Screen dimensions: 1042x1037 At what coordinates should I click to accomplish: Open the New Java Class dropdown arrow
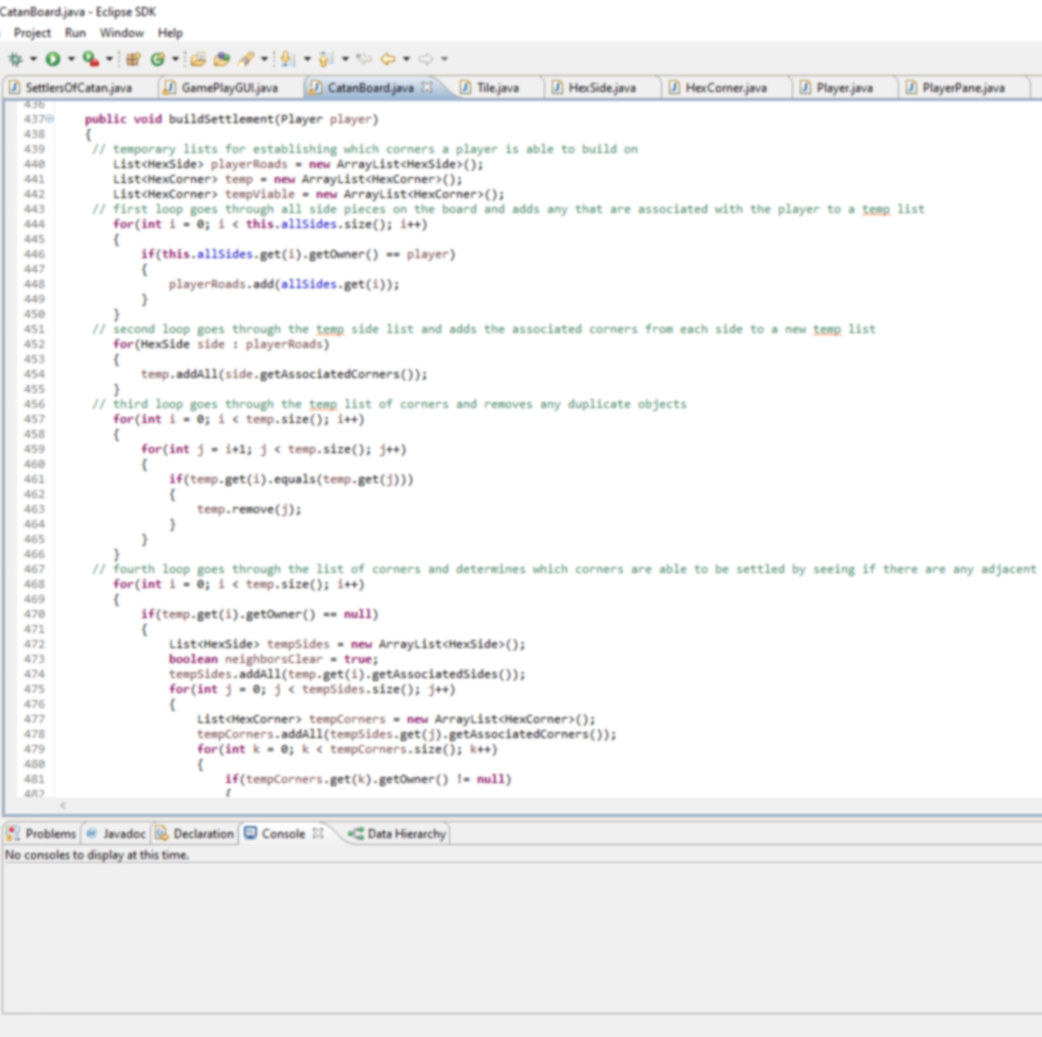175,59
